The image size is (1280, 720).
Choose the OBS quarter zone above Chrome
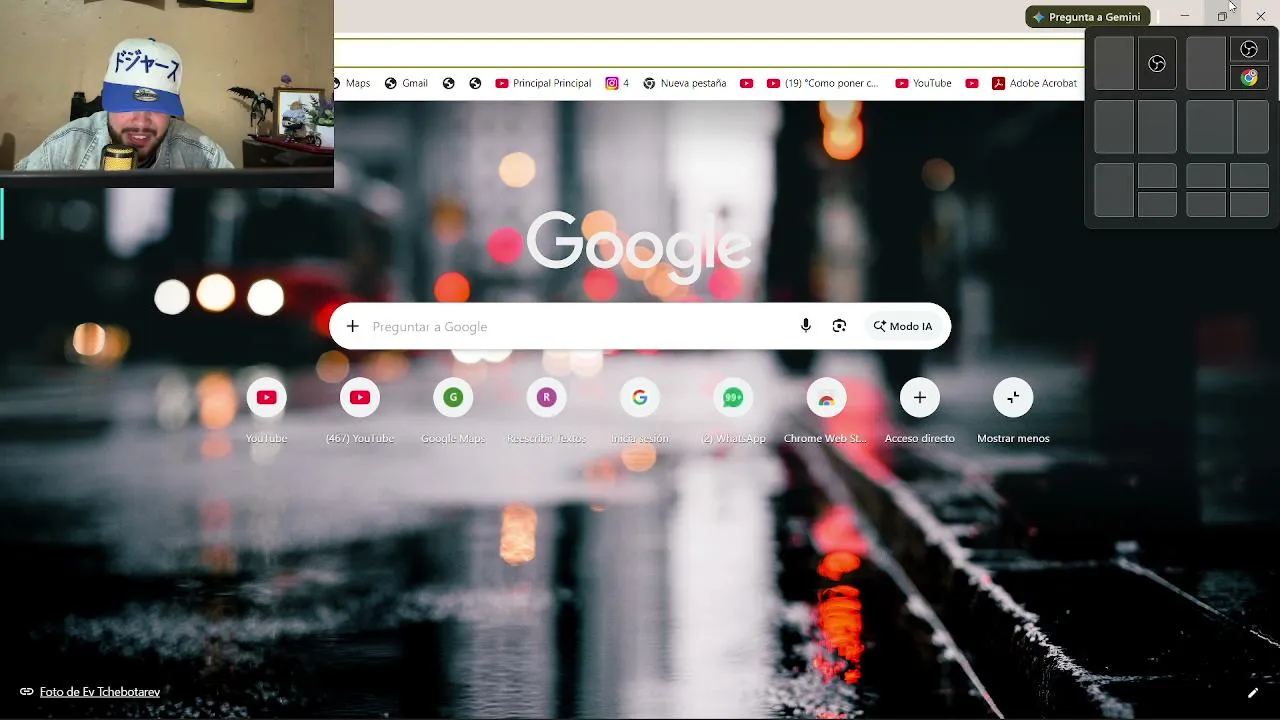click(1249, 50)
